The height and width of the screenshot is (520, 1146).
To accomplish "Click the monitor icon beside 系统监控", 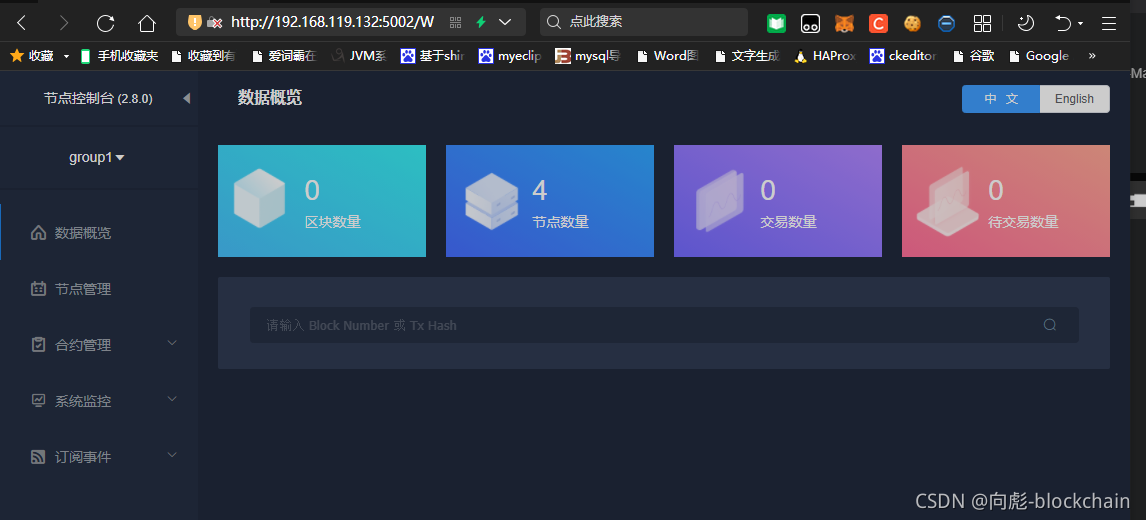I will click(x=38, y=401).
